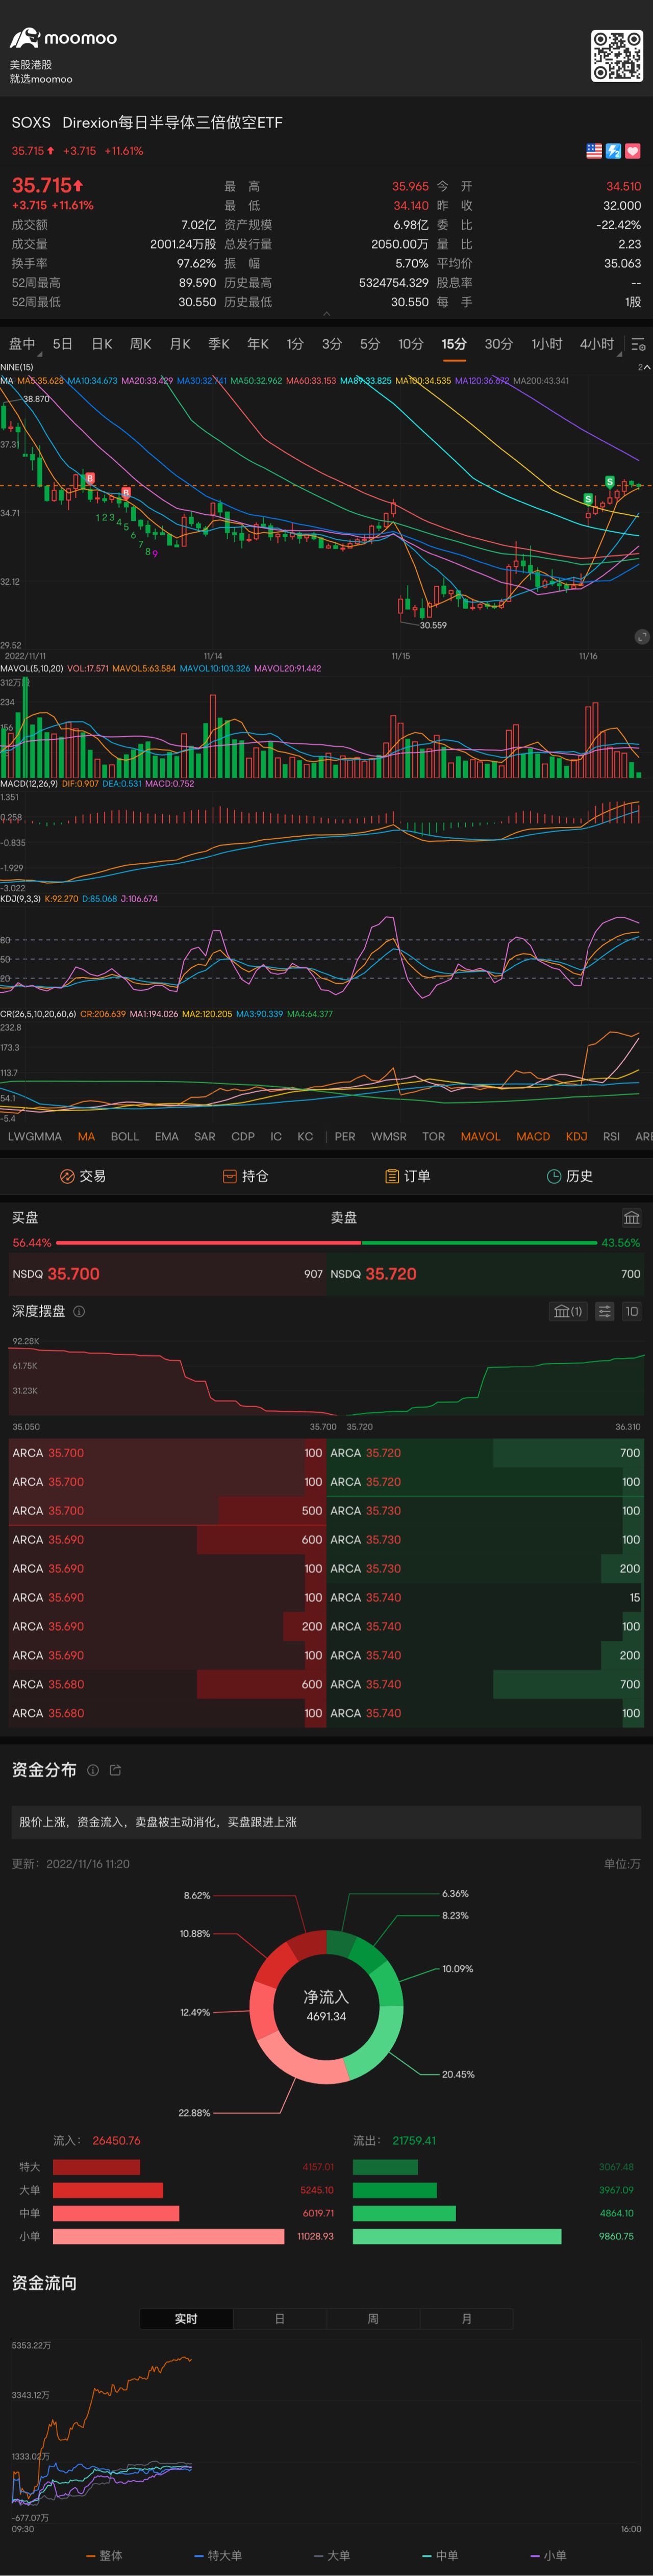The width and height of the screenshot is (653, 2576).
Task: Tap the blue lightning quick-trade icon
Action: (614, 151)
